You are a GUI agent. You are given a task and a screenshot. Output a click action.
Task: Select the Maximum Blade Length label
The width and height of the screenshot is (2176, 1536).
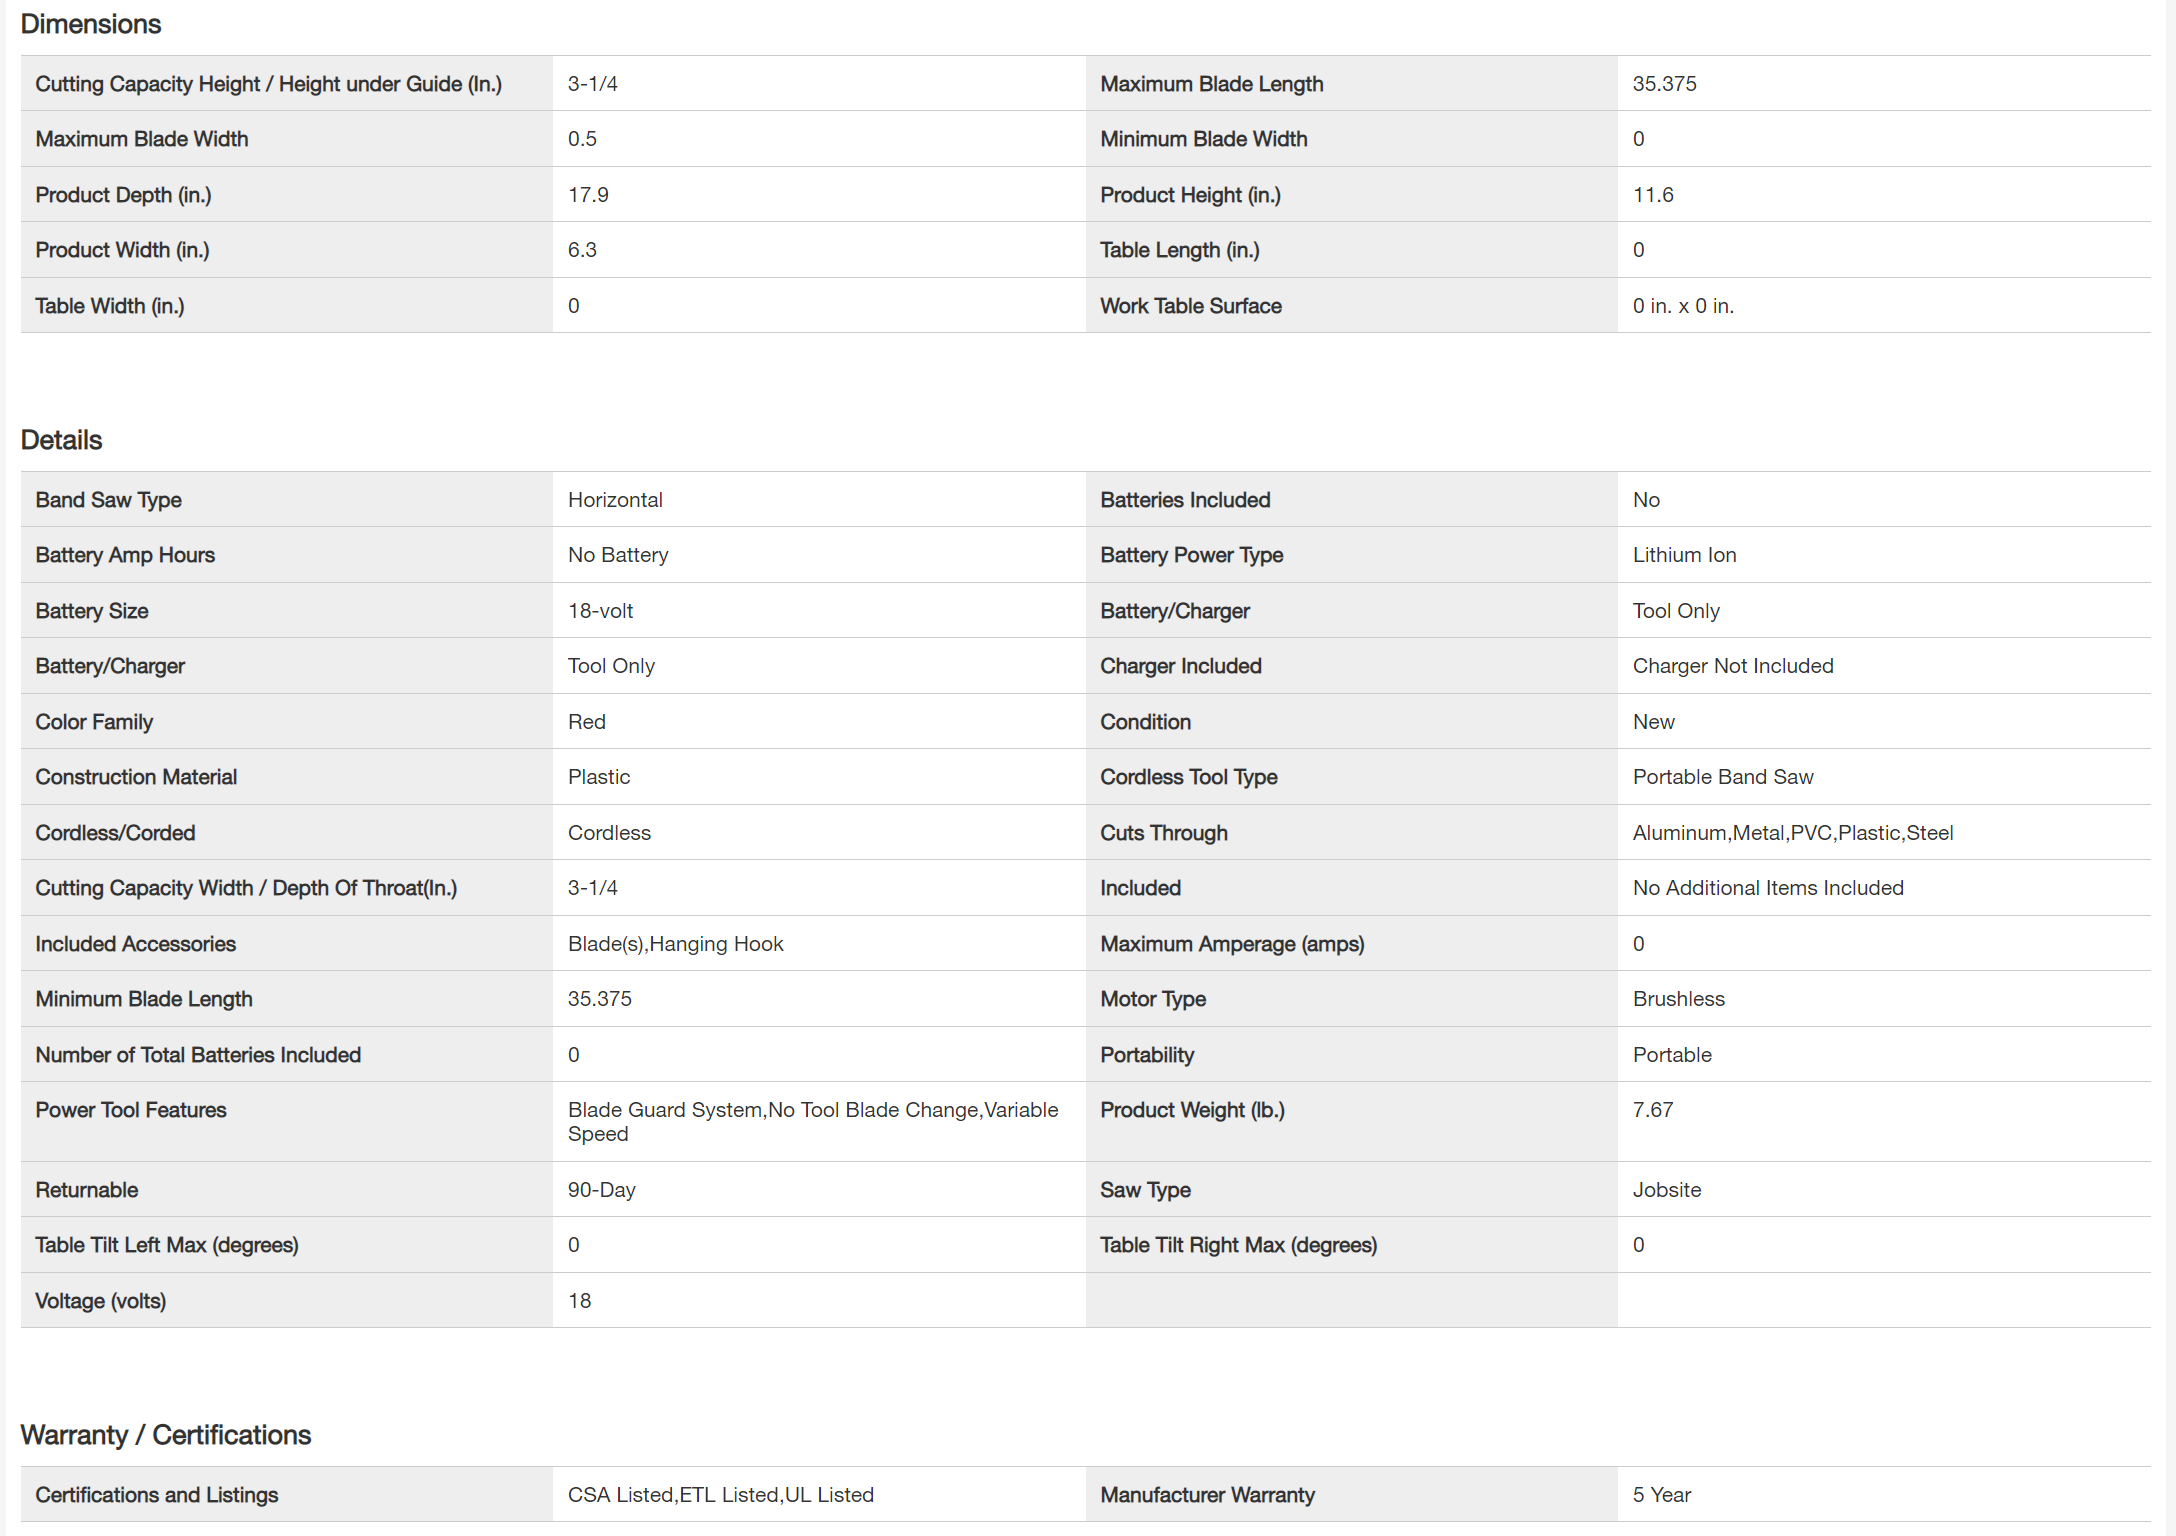[1211, 84]
